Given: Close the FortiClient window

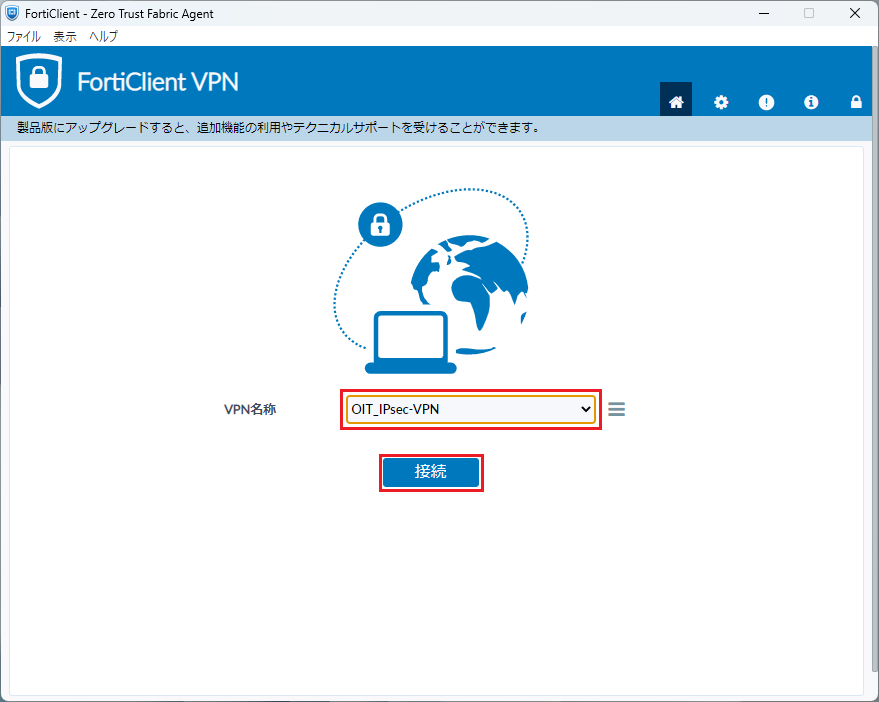Looking at the screenshot, I should click(x=854, y=14).
